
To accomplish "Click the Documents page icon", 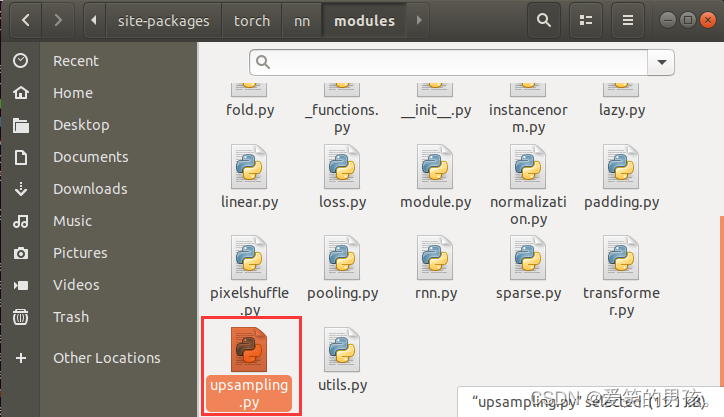I will (21, 157).
